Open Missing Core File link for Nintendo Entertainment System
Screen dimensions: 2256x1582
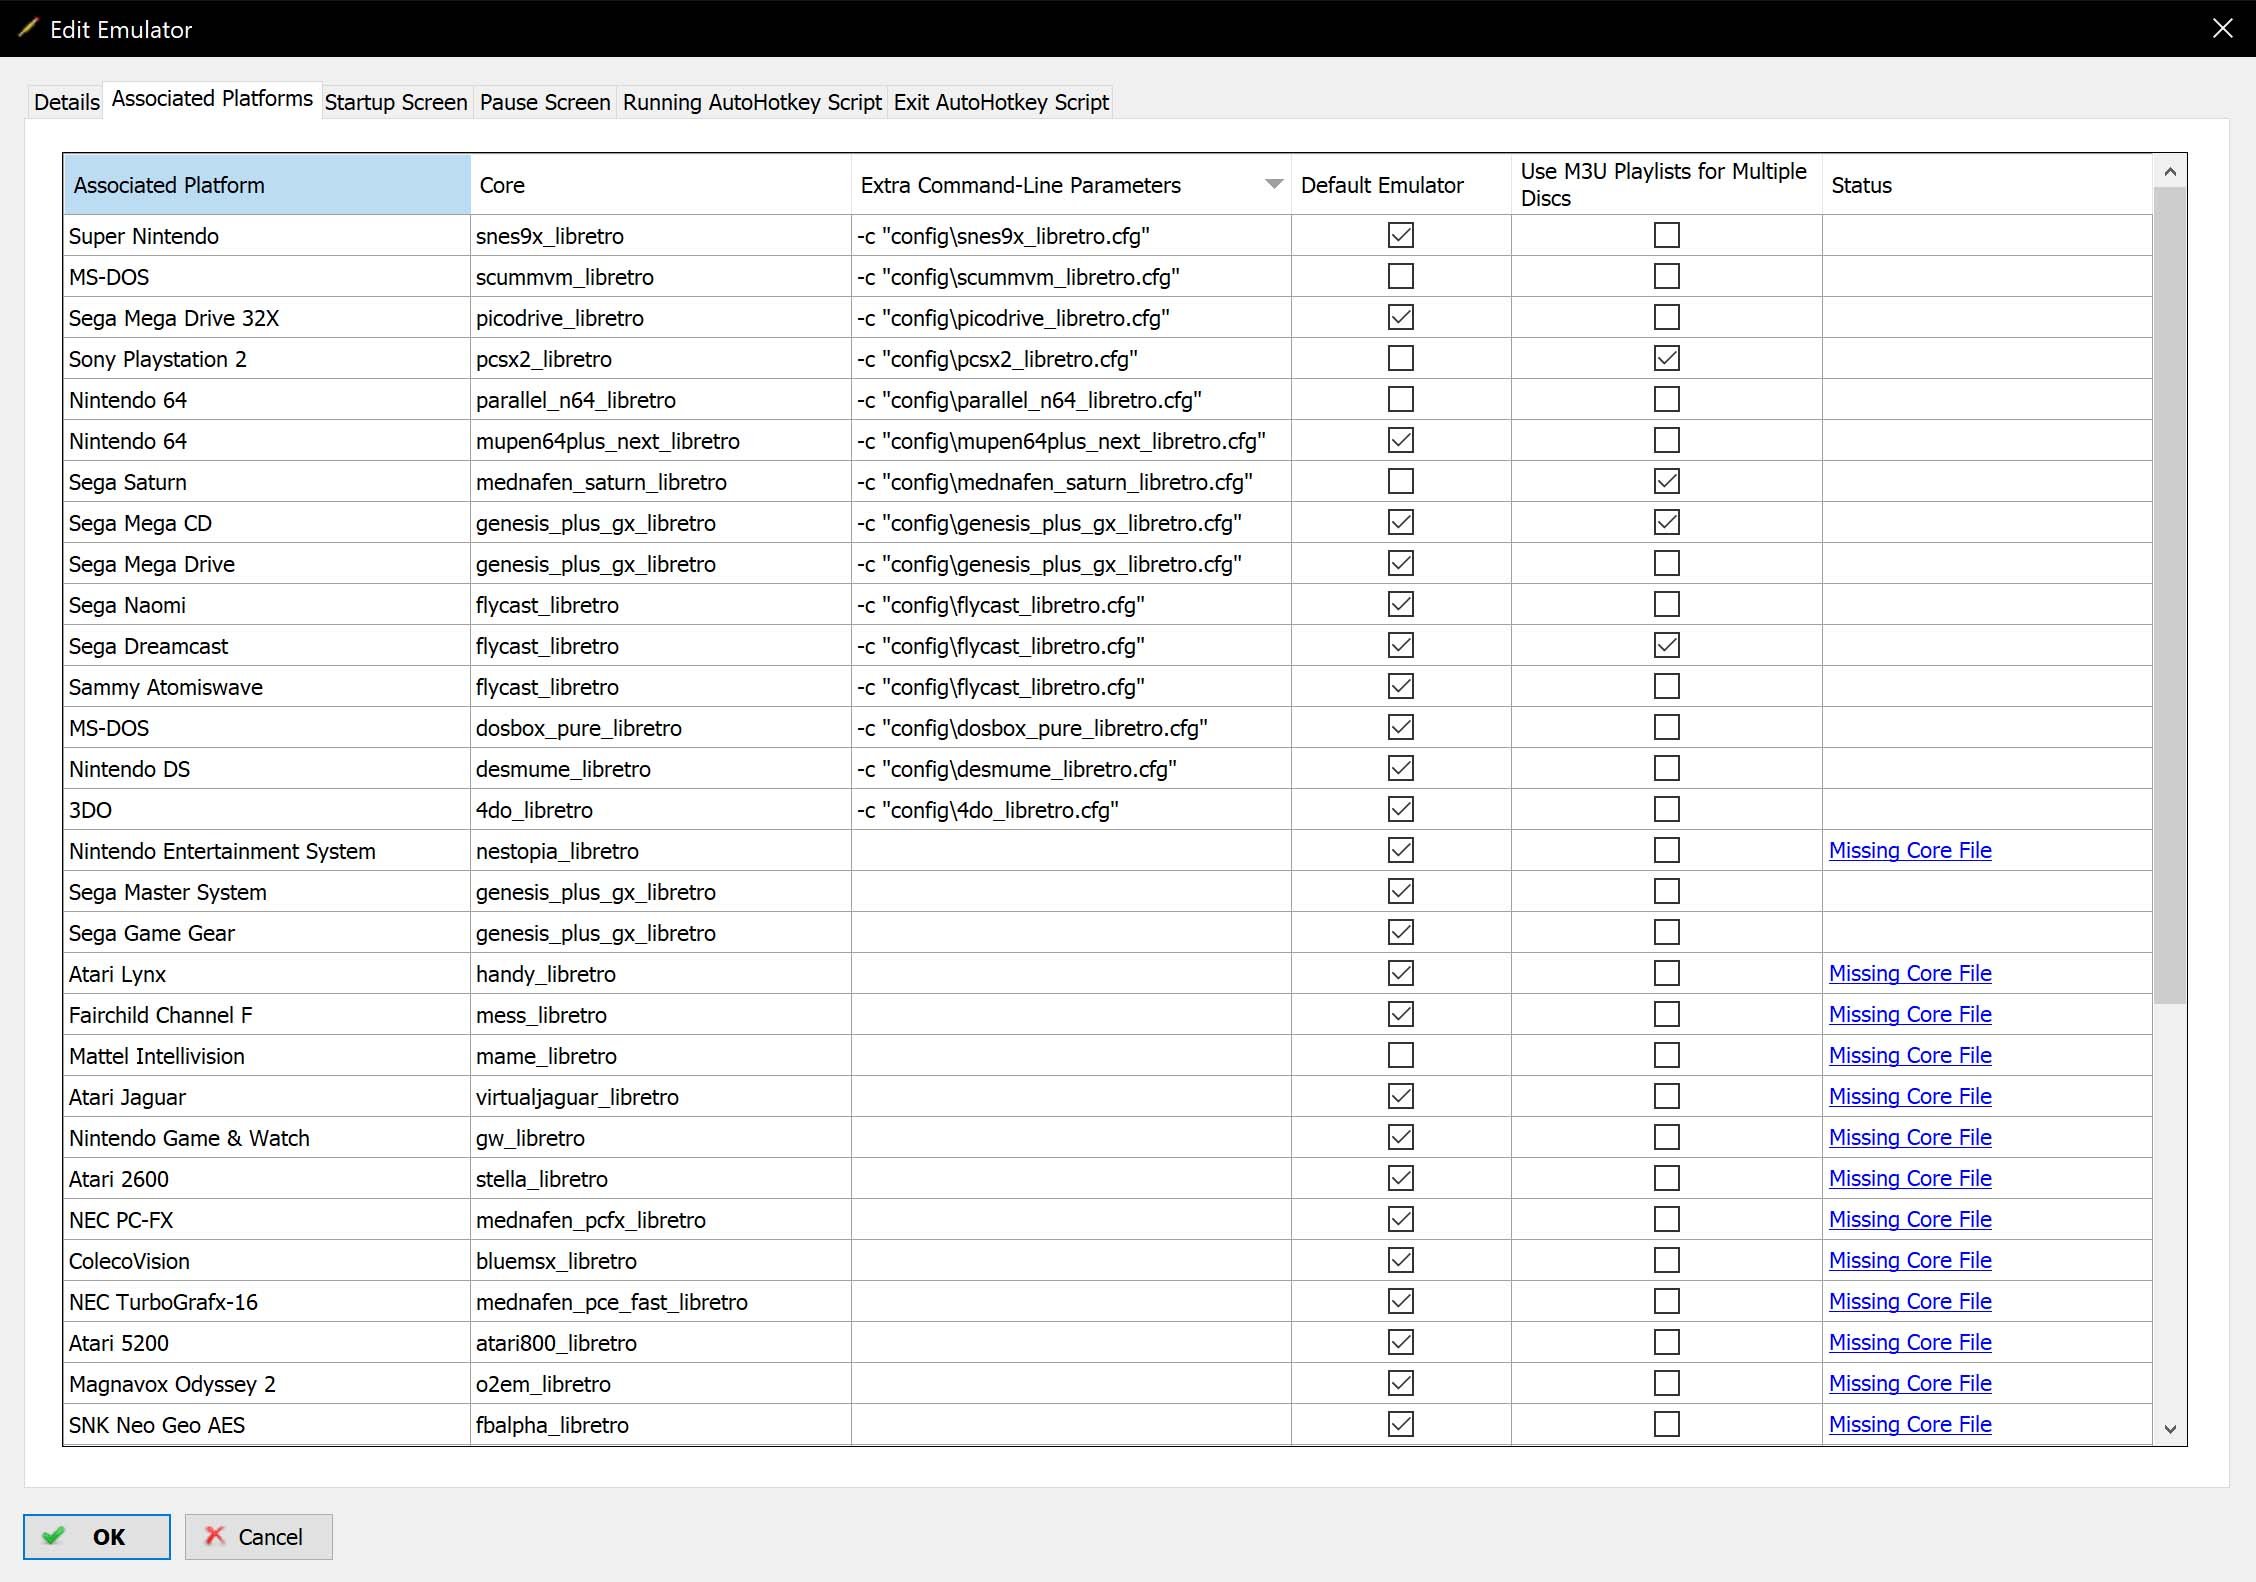tap(1910, 850)
